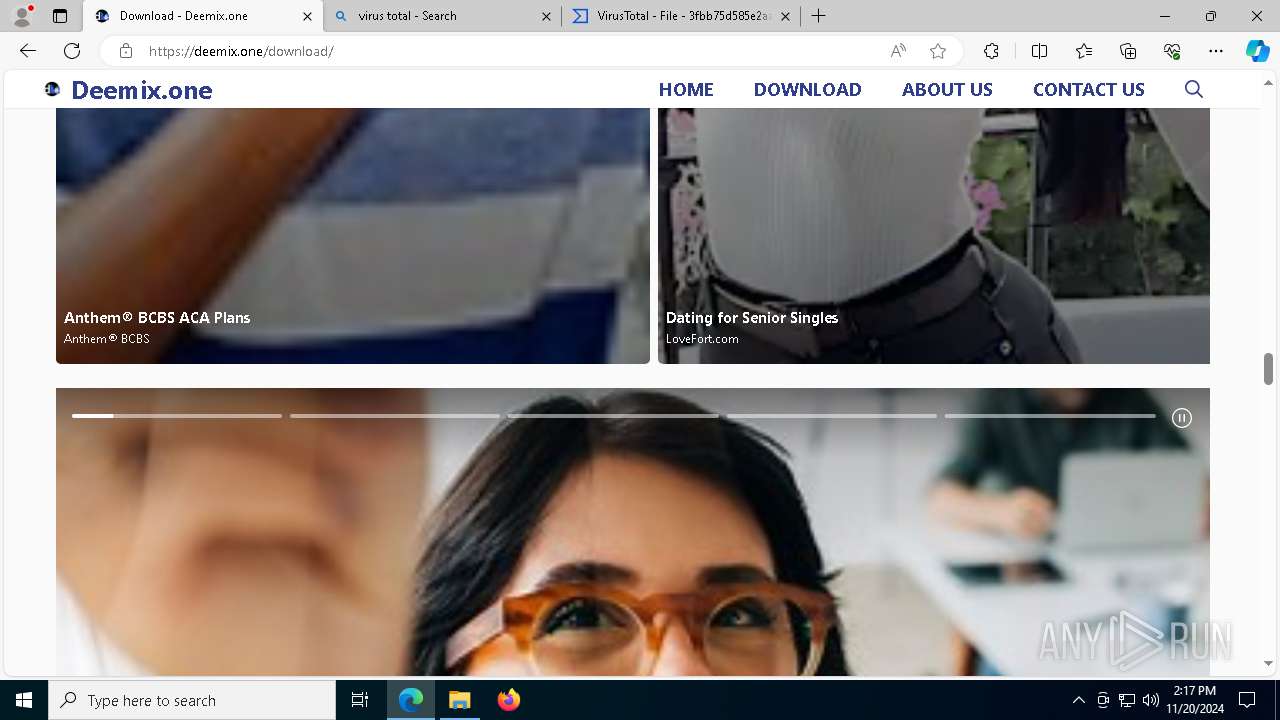Open Collections icon
The width and height of the screenshot is (1280, 720).
pyautogui.click(x=1128, y=51)
